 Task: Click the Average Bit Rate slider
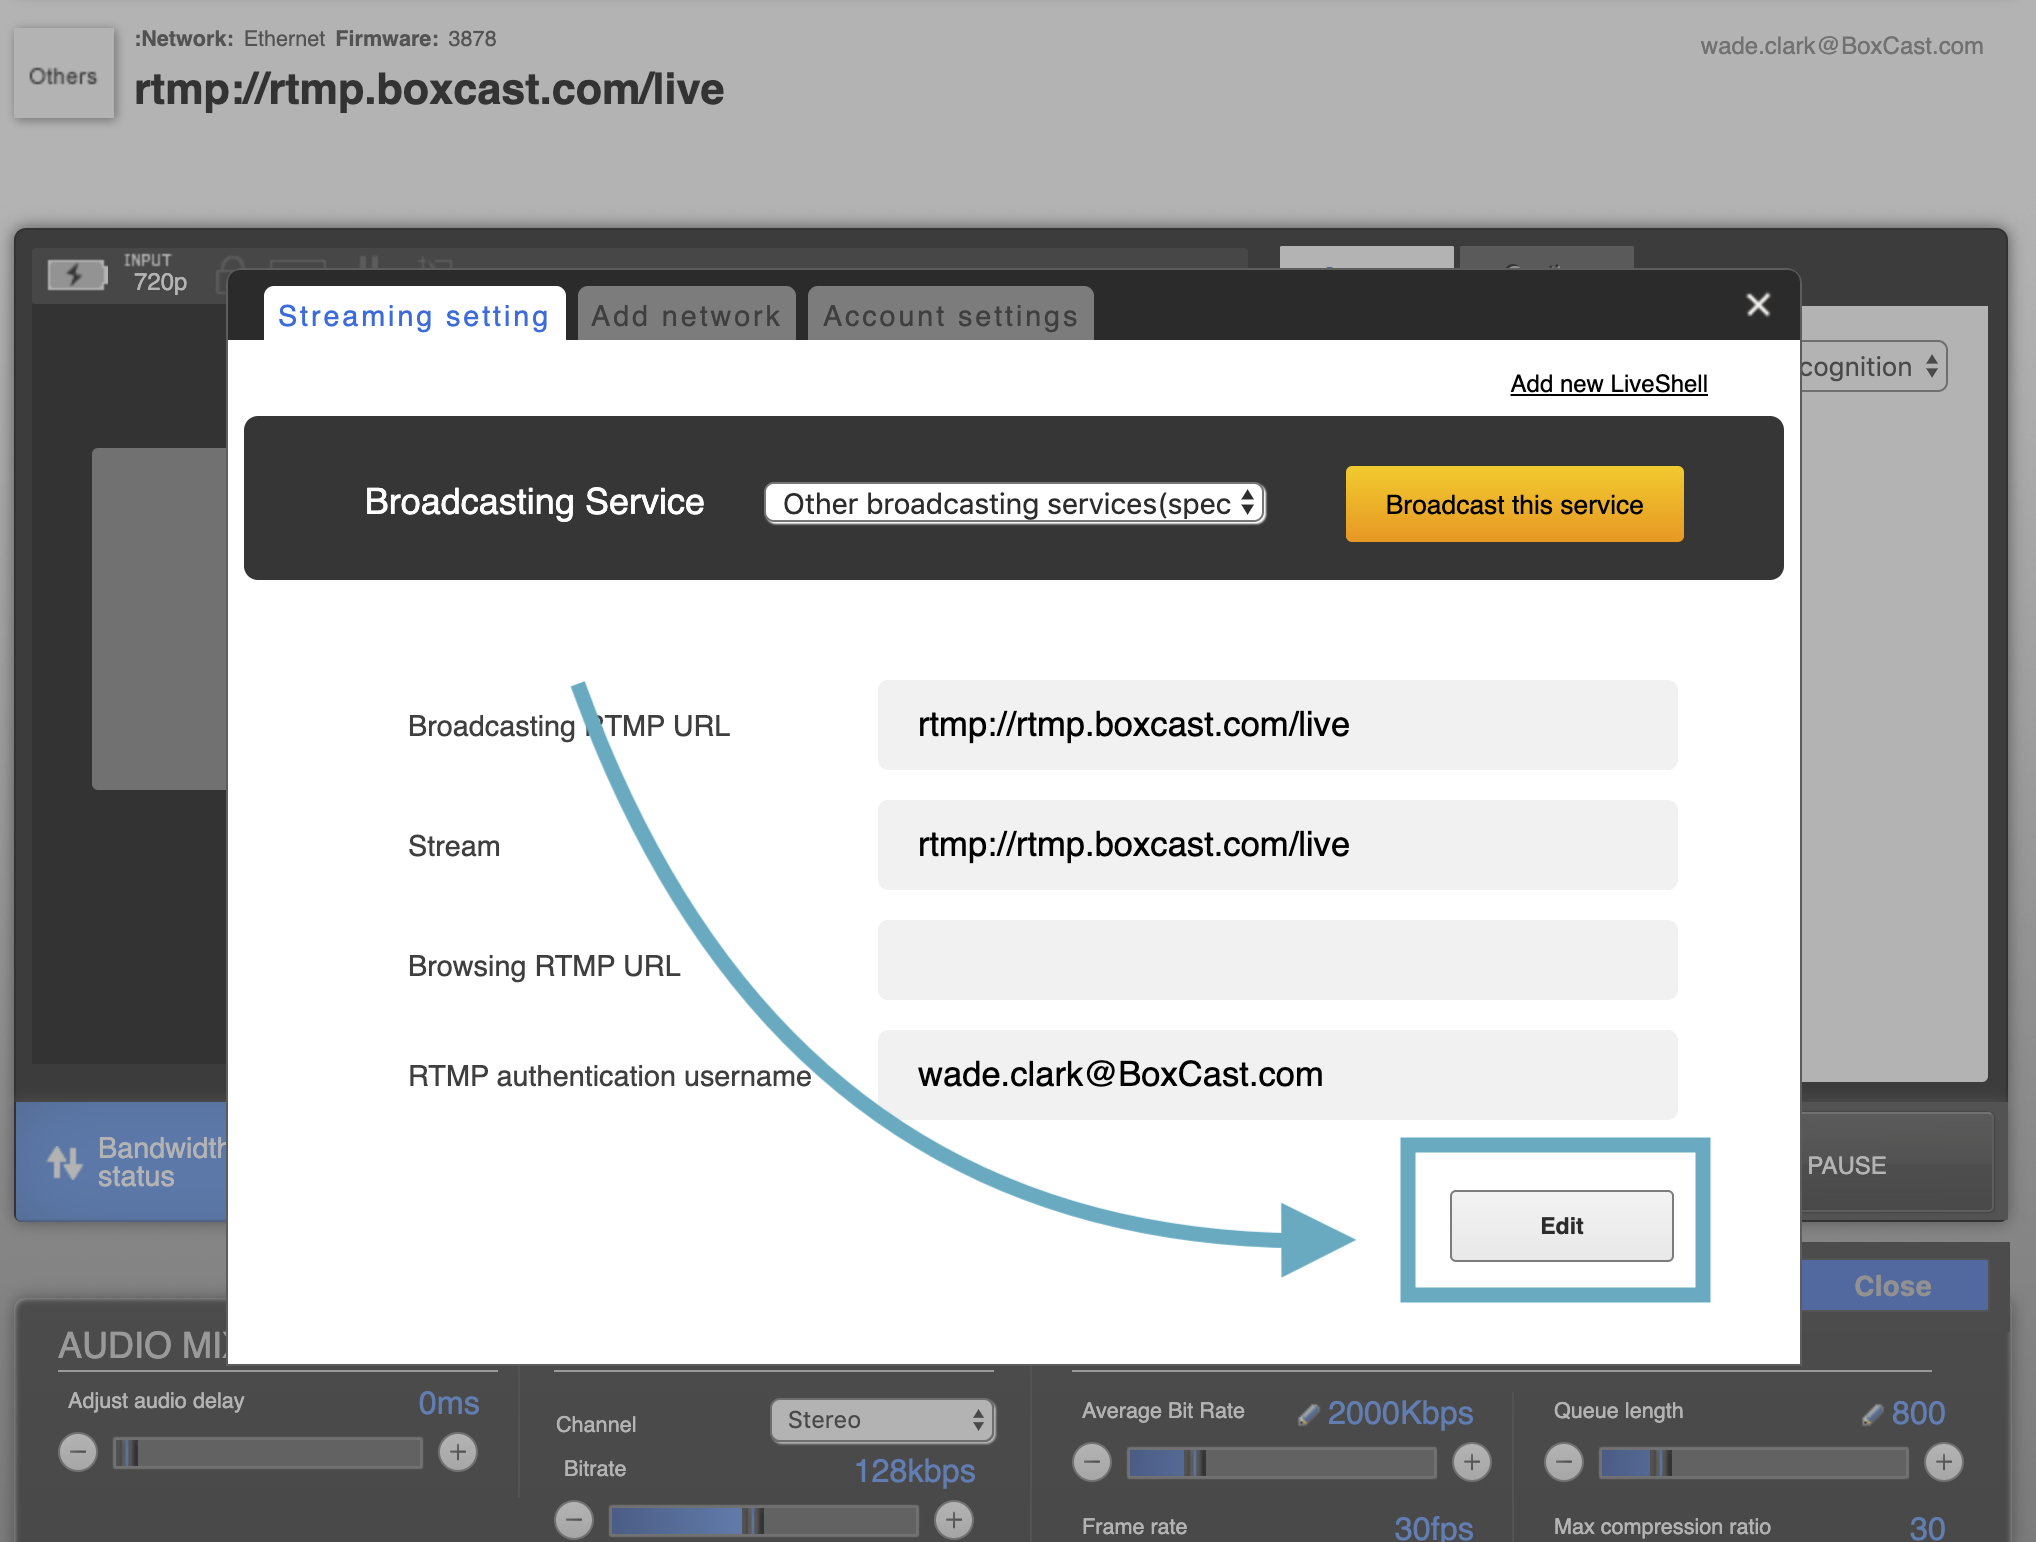[x=1281, y=1463]
